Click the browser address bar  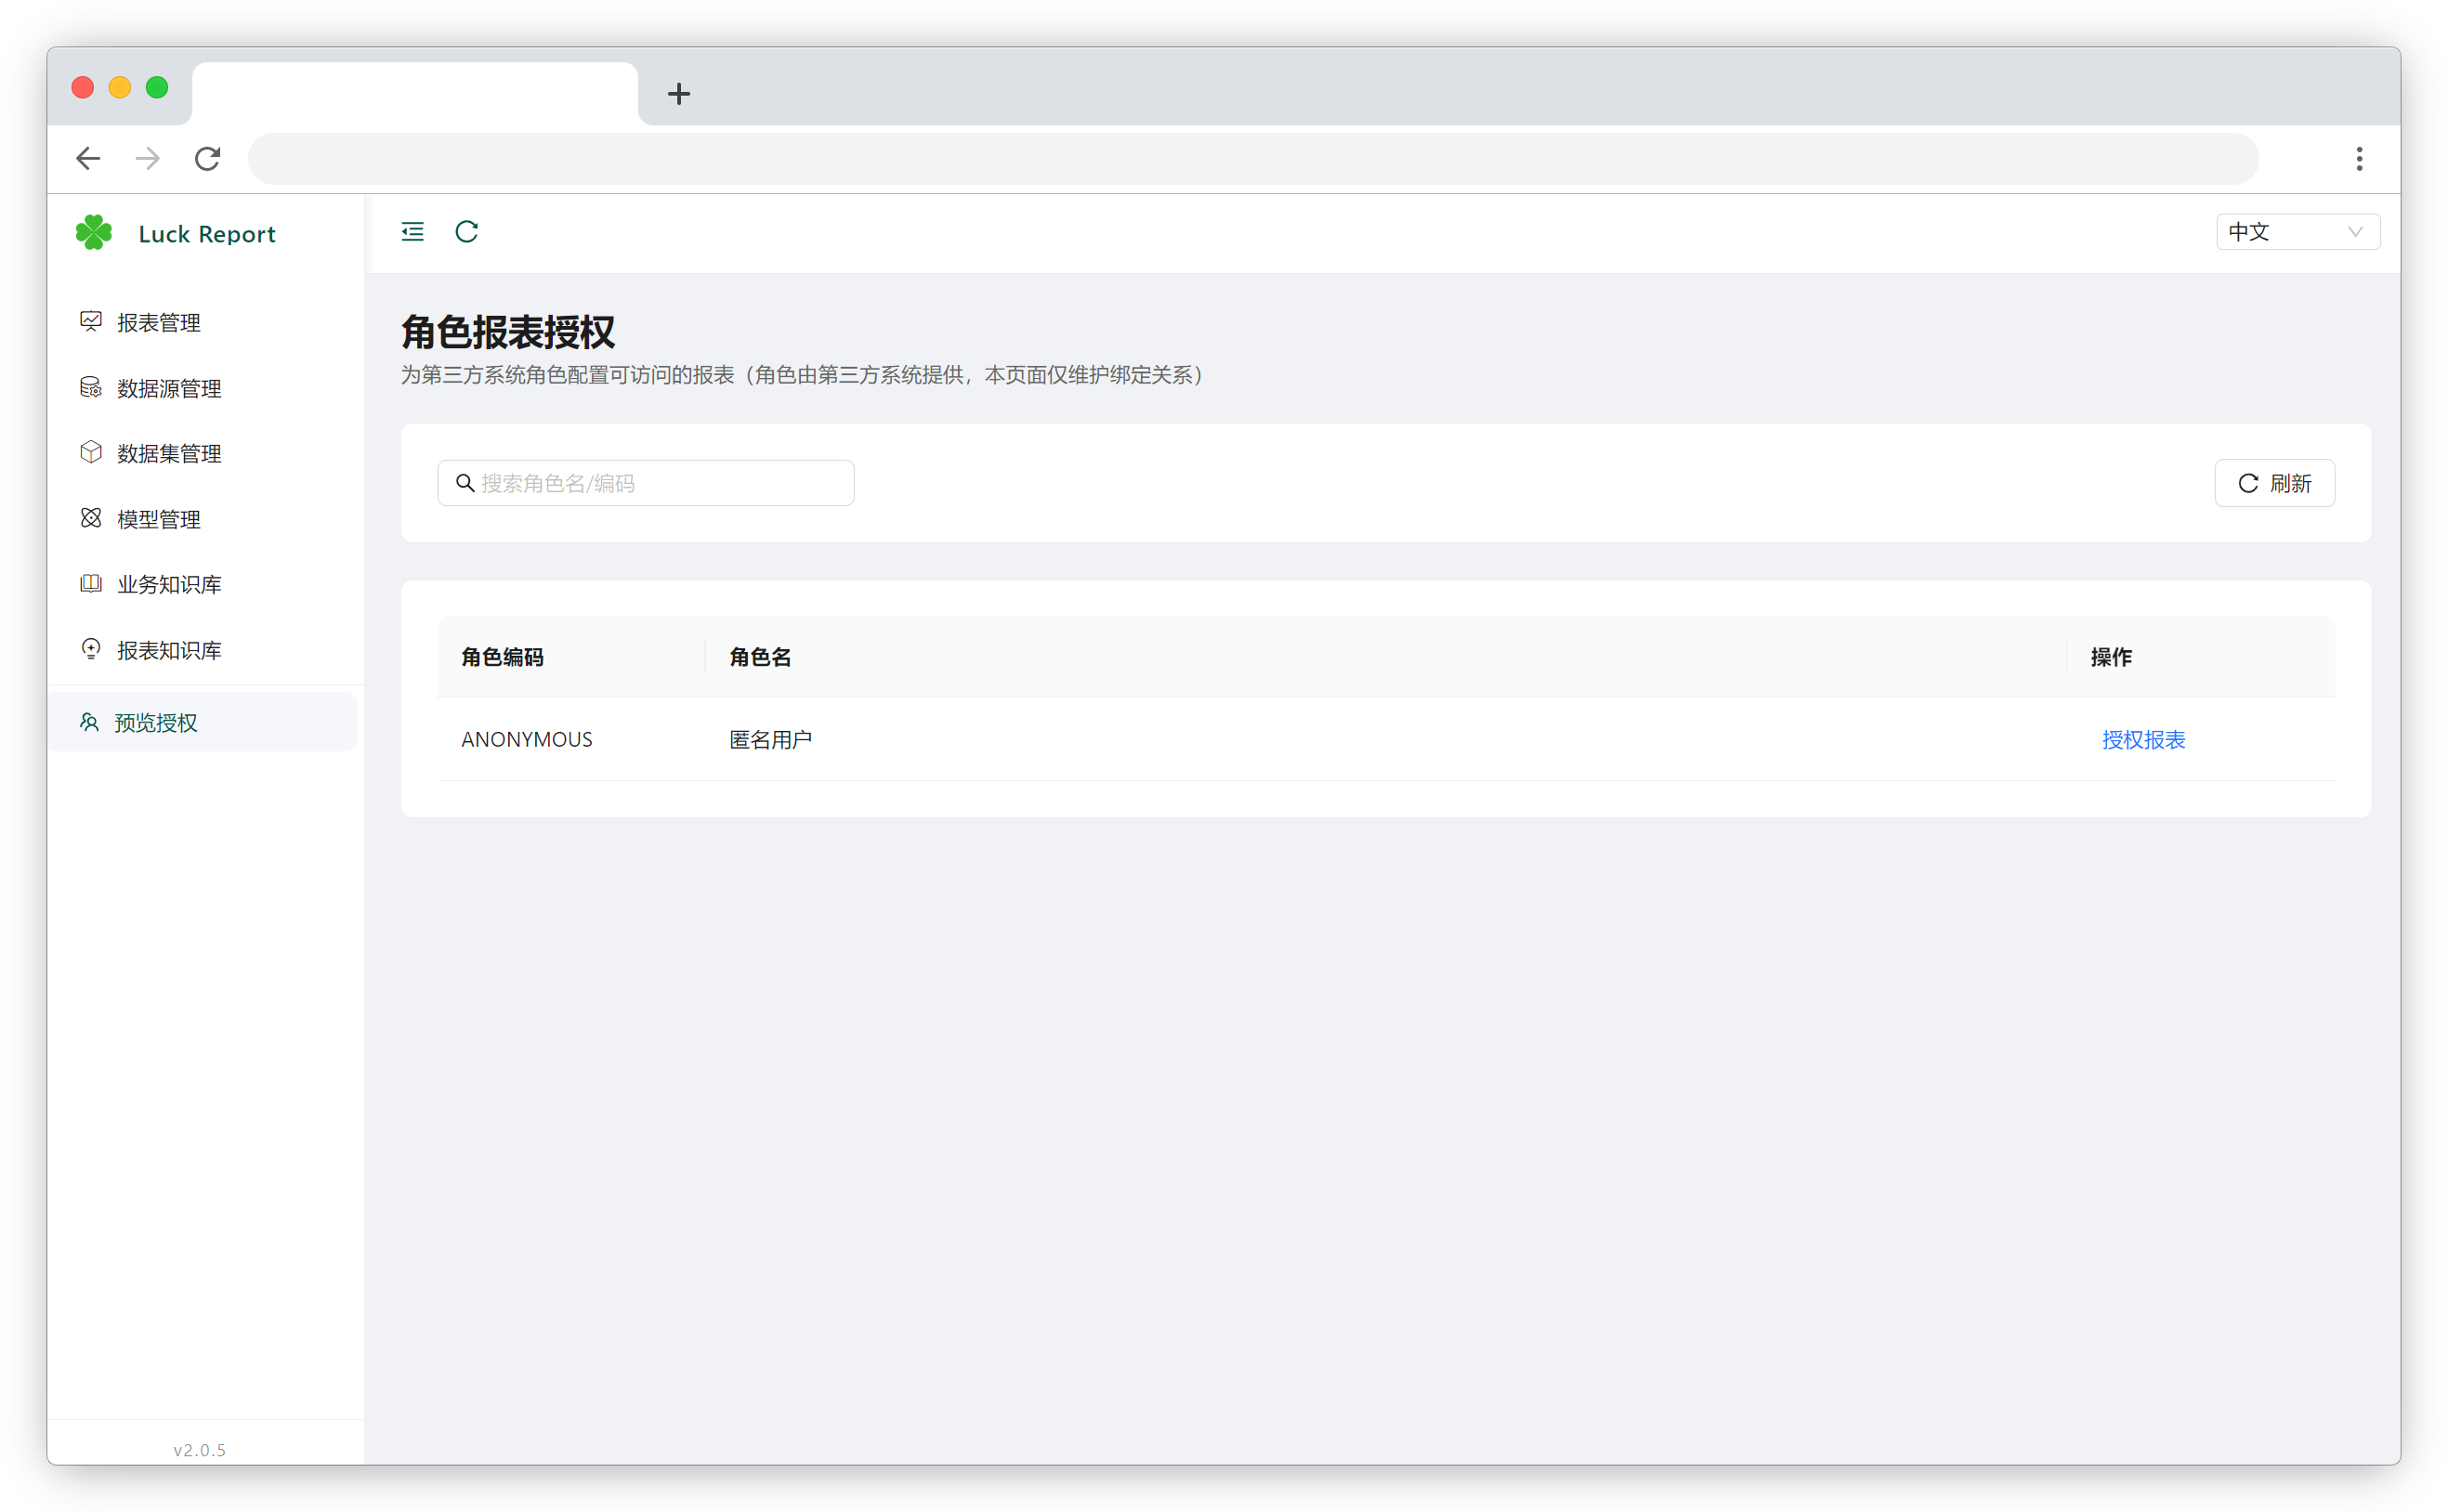click(x=1253, y=158)
